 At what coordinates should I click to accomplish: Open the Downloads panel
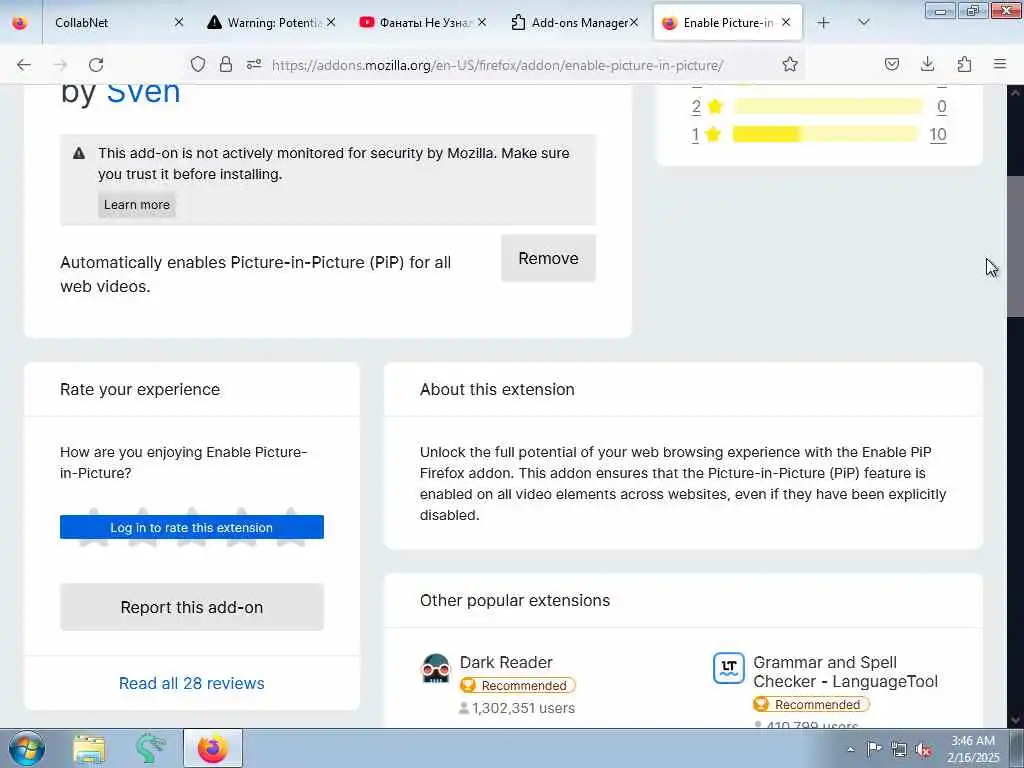tap(927, 64)
